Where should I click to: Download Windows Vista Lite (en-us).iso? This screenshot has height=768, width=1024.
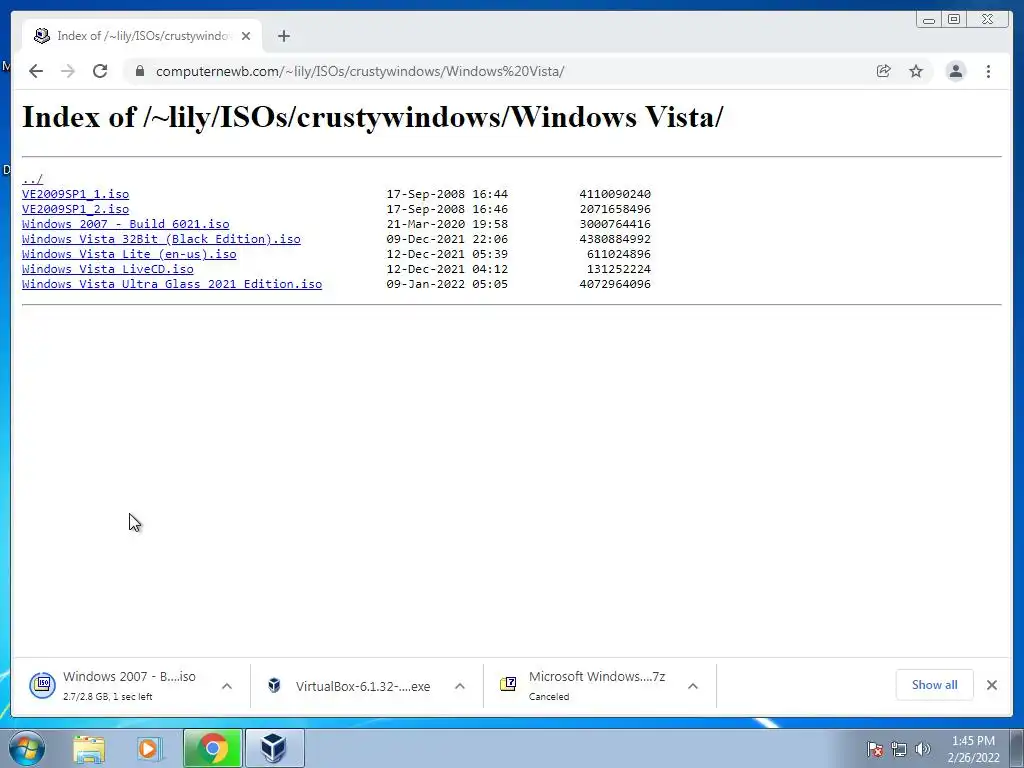pos(129,254)
